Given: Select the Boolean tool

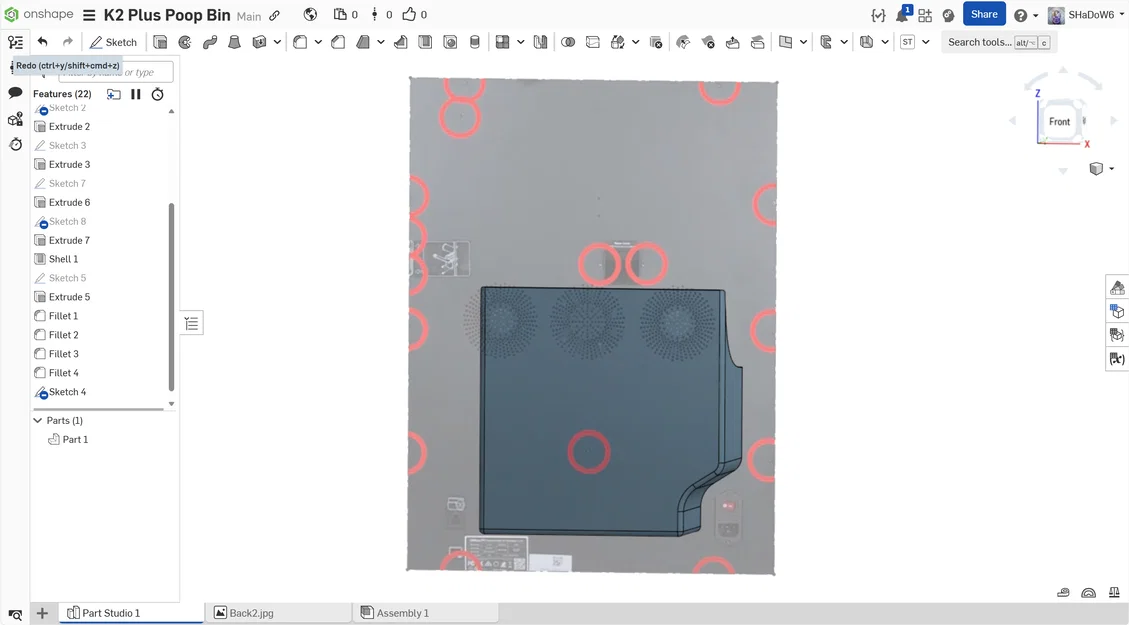Looking at the screenshot, I should 568,42.
